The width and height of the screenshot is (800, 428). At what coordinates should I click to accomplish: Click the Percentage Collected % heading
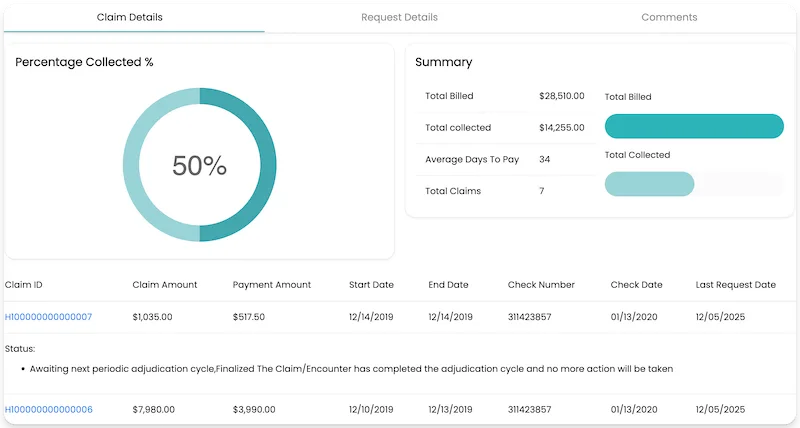84,62
